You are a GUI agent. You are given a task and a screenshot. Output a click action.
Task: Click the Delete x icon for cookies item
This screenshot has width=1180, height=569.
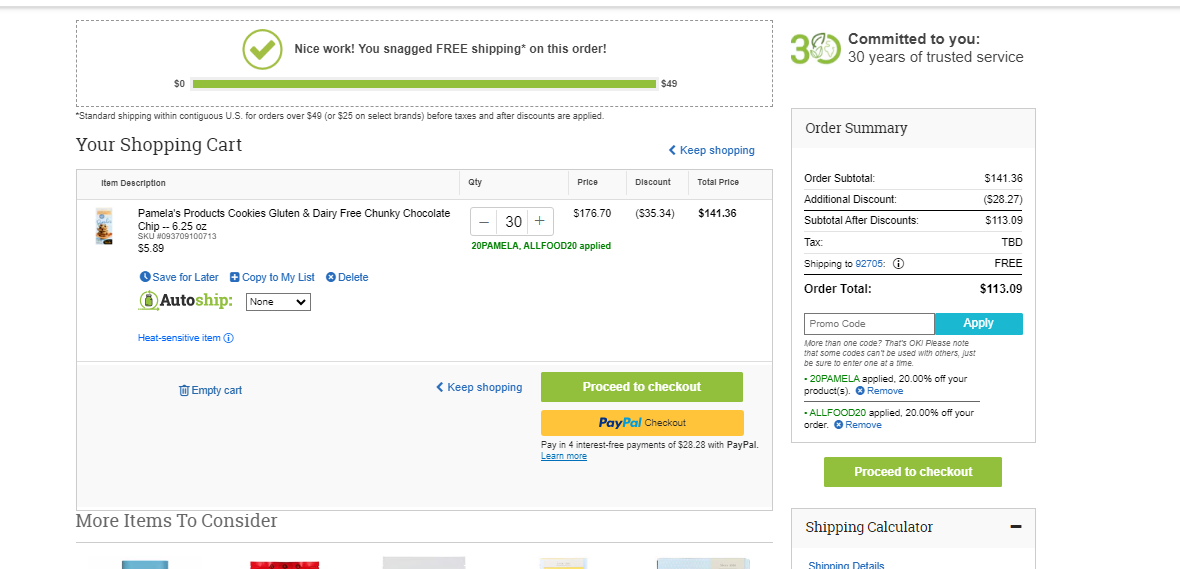(x=330, y=277)
